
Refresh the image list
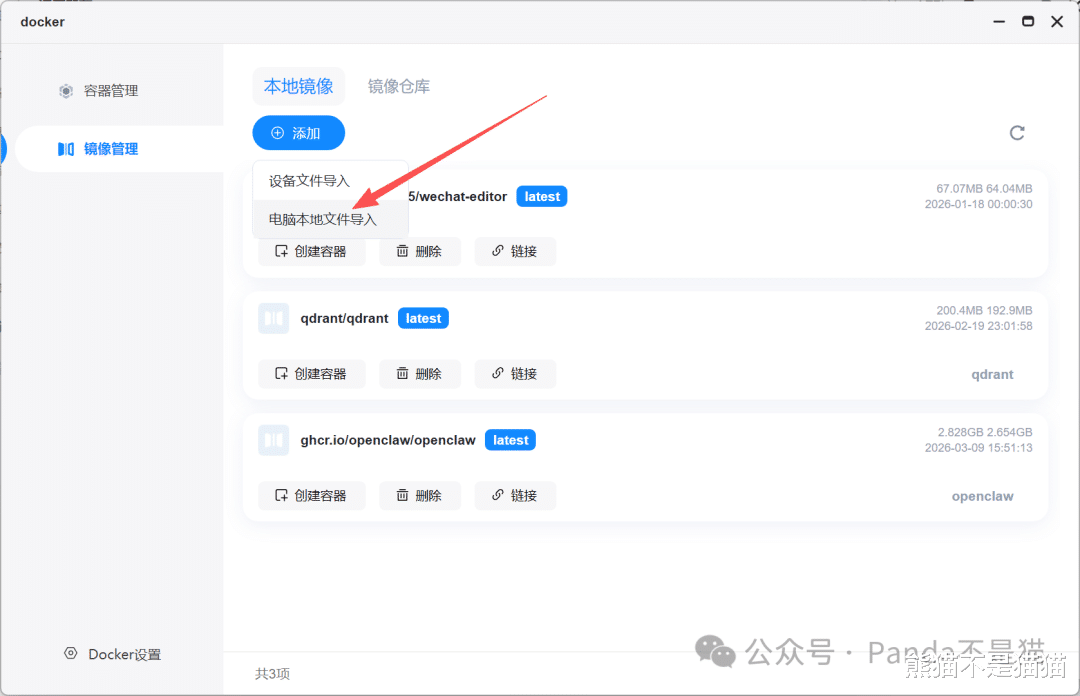point(1017,133)
